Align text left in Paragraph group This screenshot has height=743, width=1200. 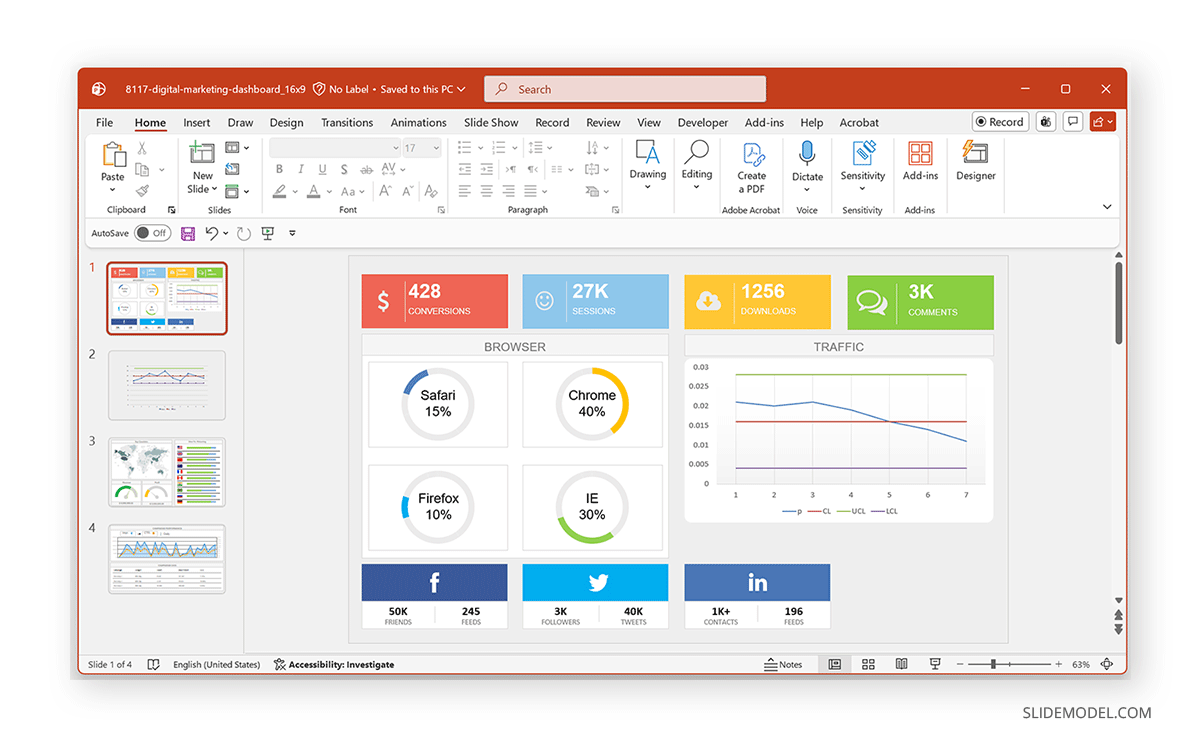coord(465,191)
